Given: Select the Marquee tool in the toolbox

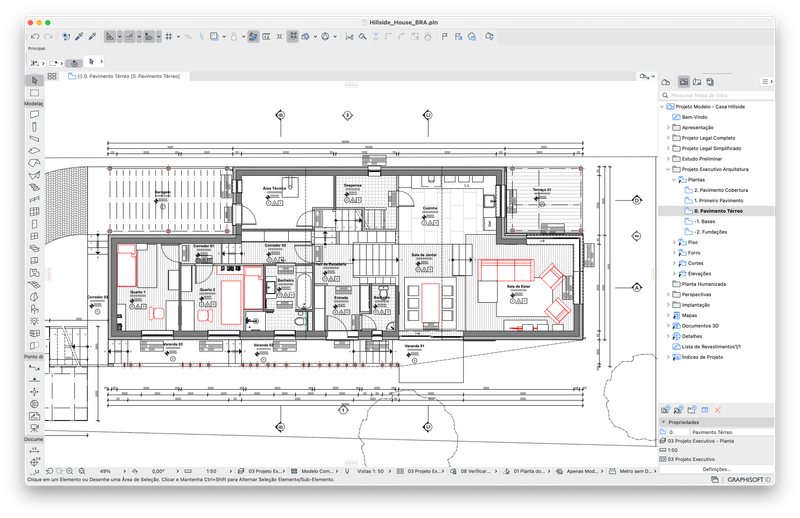Looking at the screenshot, I should [34, 93].
